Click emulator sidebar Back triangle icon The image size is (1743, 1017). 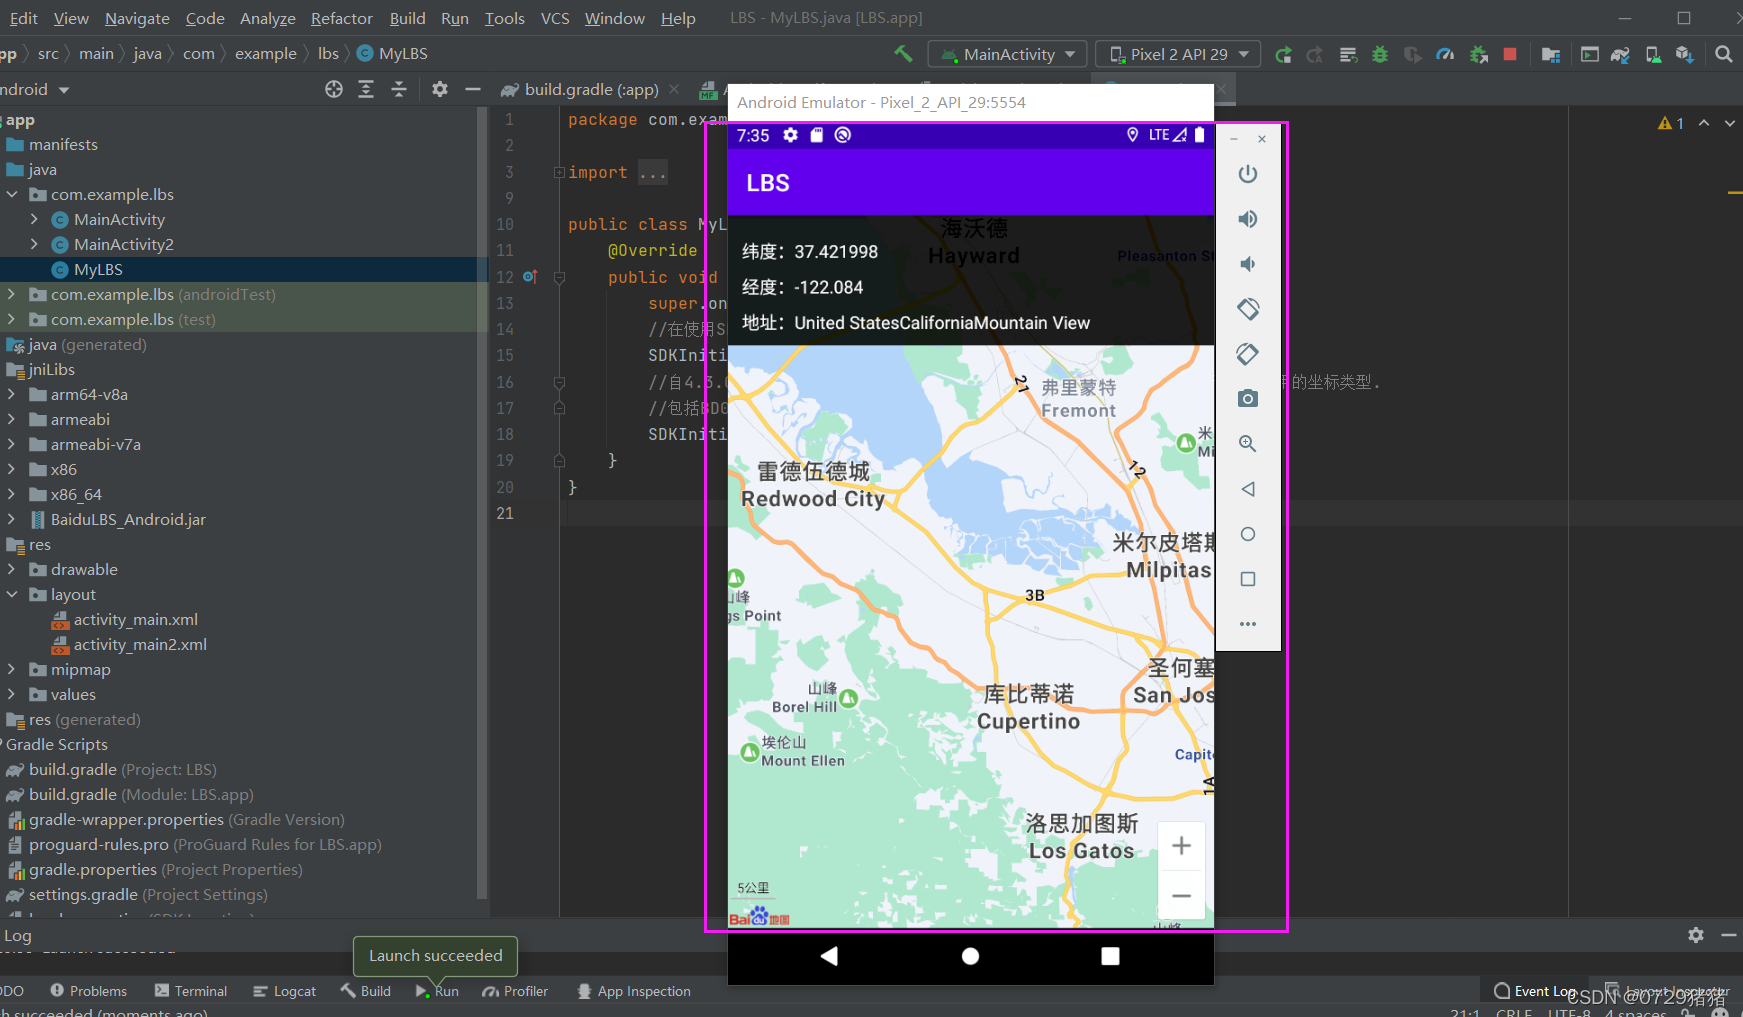click(x=1248, y=489)
